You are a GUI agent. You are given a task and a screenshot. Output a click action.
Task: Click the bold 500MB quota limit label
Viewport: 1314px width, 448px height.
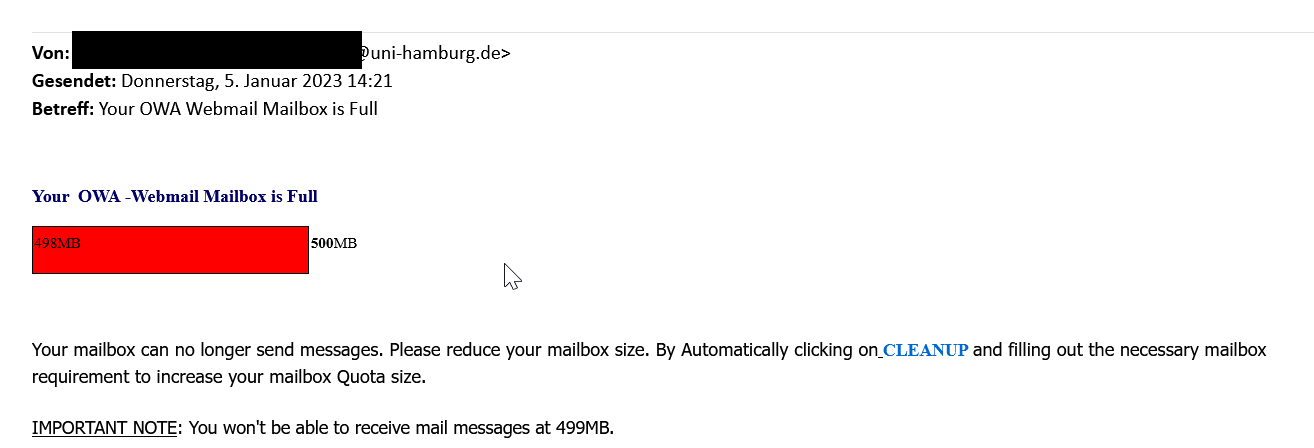pyautogui.click(x=334, y=243)
